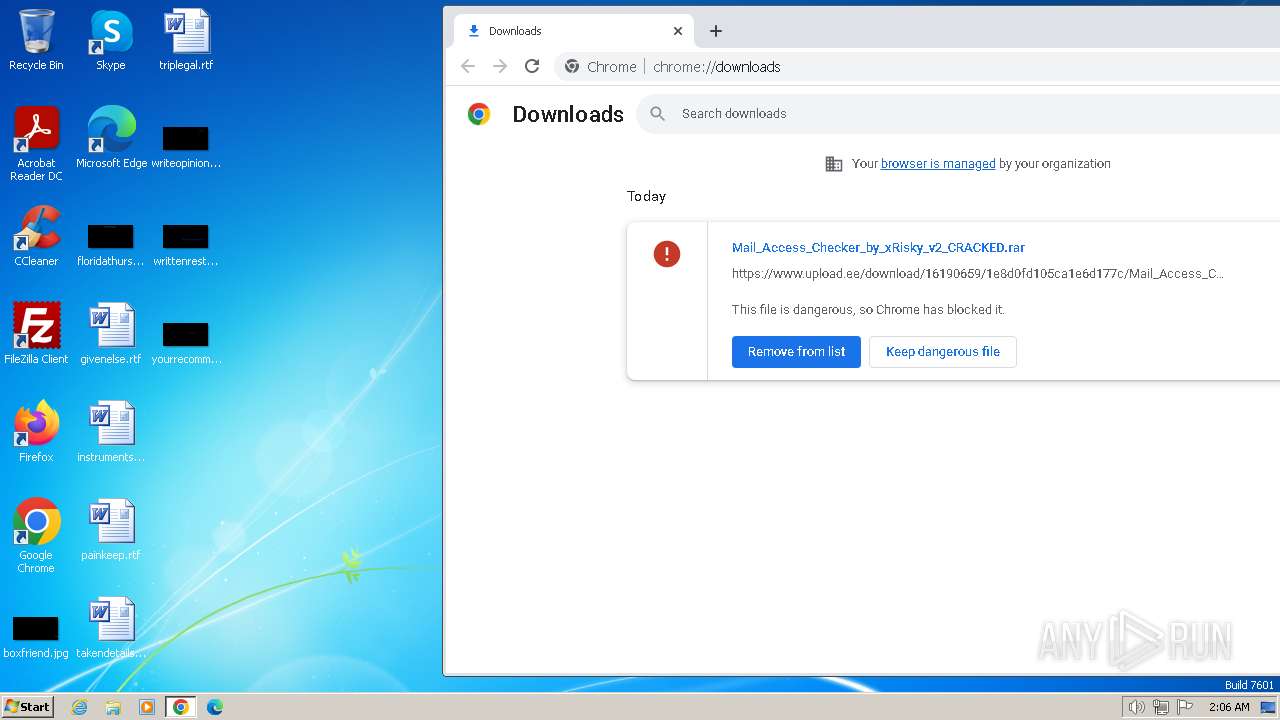Screen dimensions: 1280x720
Task: Open media player taskbar icon
Action: pyautogui.click(x=147, y=707)
